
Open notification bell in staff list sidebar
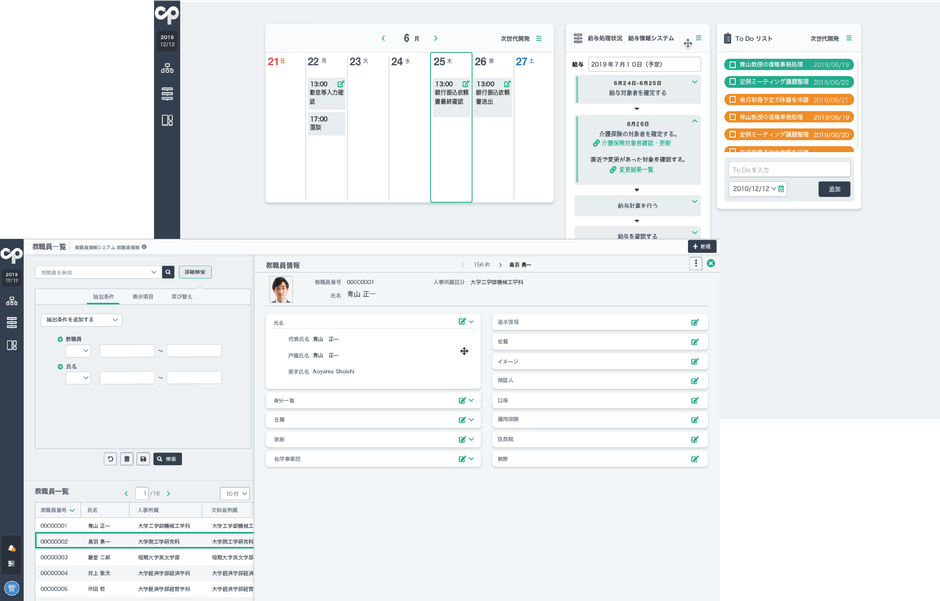11,548
